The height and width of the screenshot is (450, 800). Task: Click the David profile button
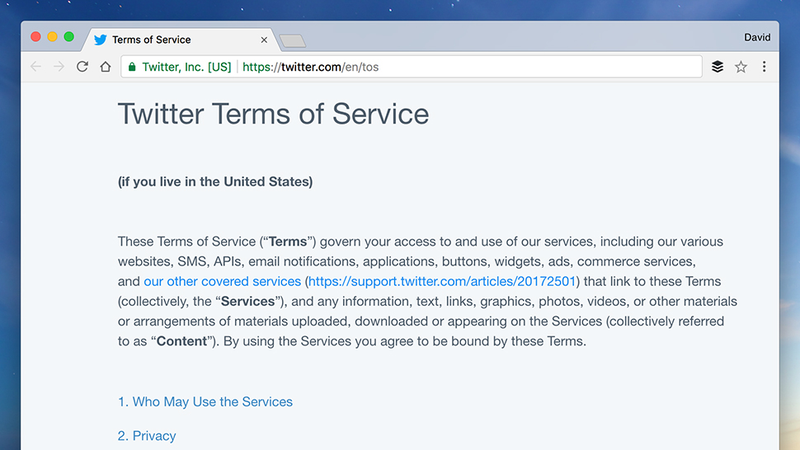[757, 37]
